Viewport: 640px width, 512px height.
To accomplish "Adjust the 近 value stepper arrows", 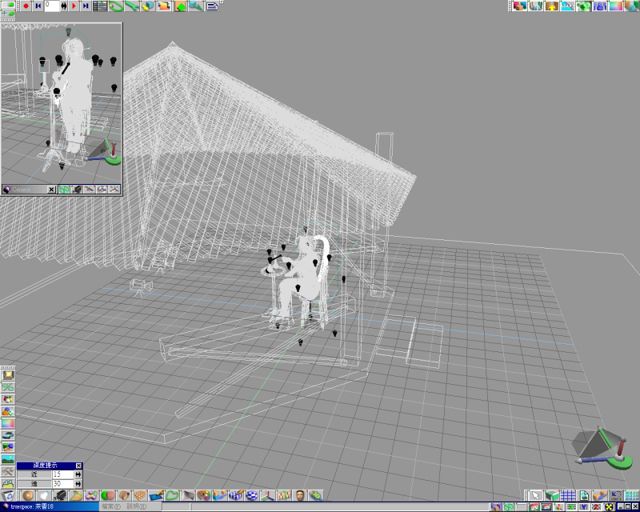I will coord(78,474).
